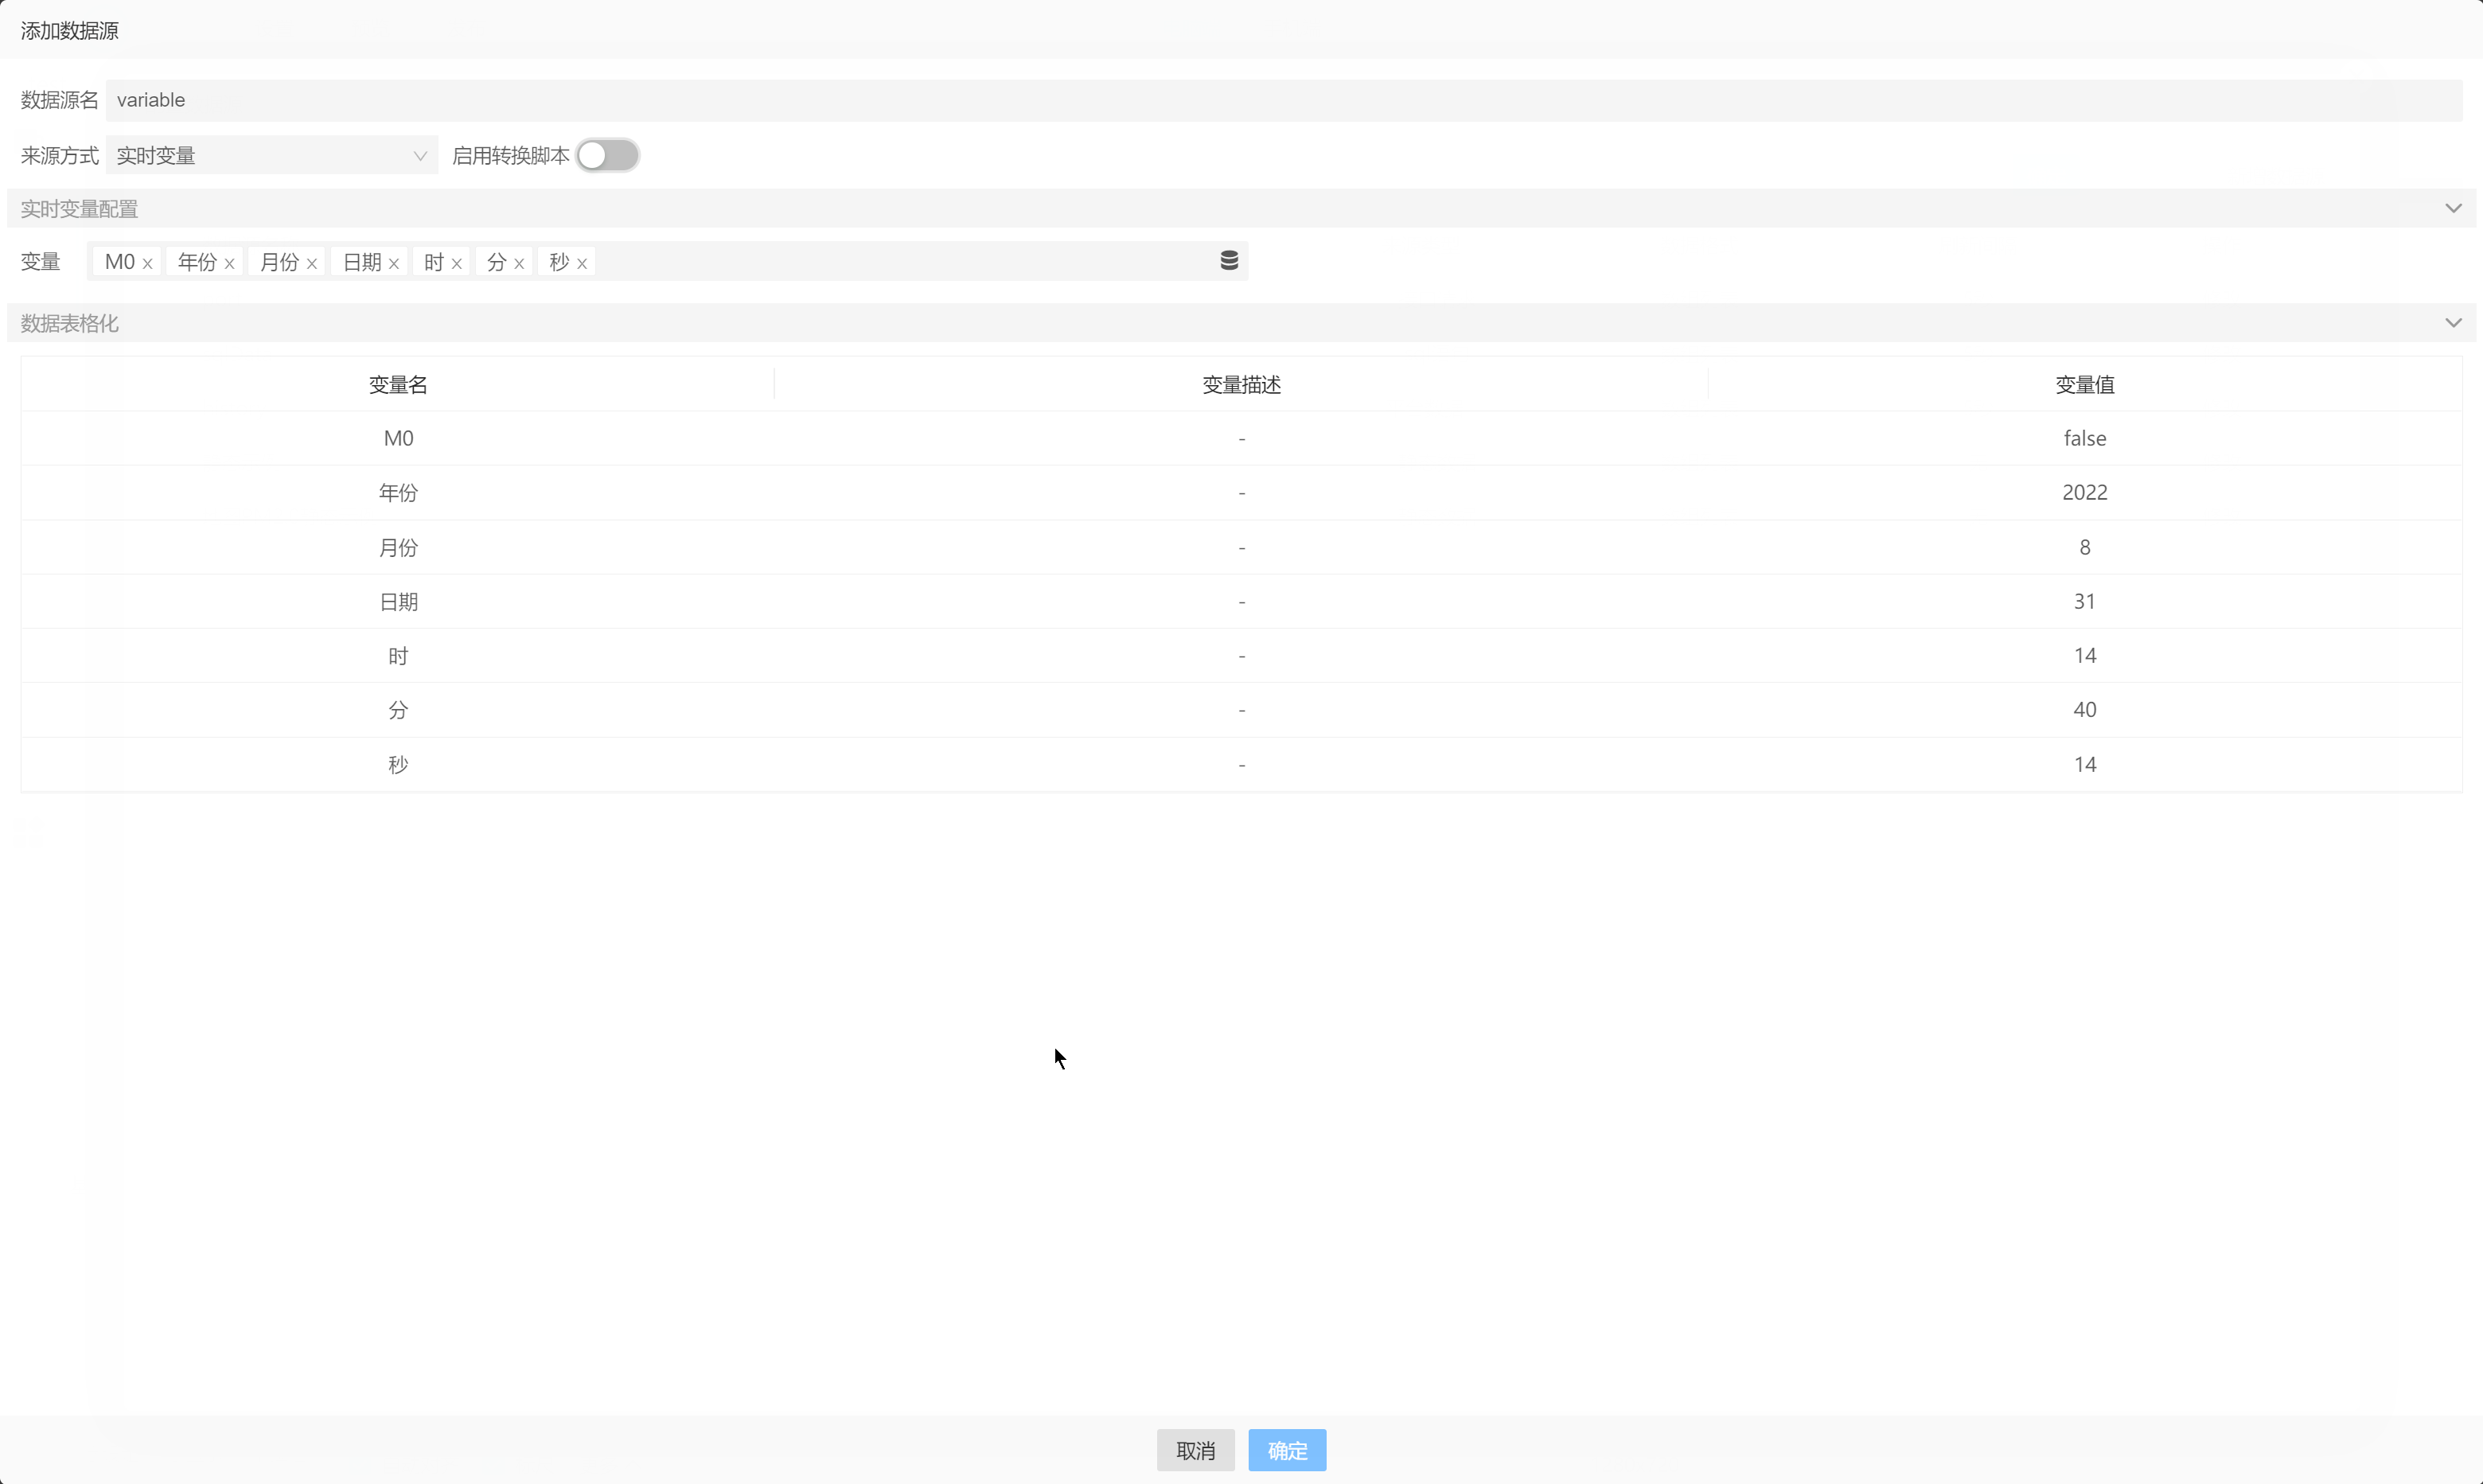The width and height of the screenshot is (2483, 1484).
Task: Click the 数据表格化 section title
Action: tap(69, 323)
